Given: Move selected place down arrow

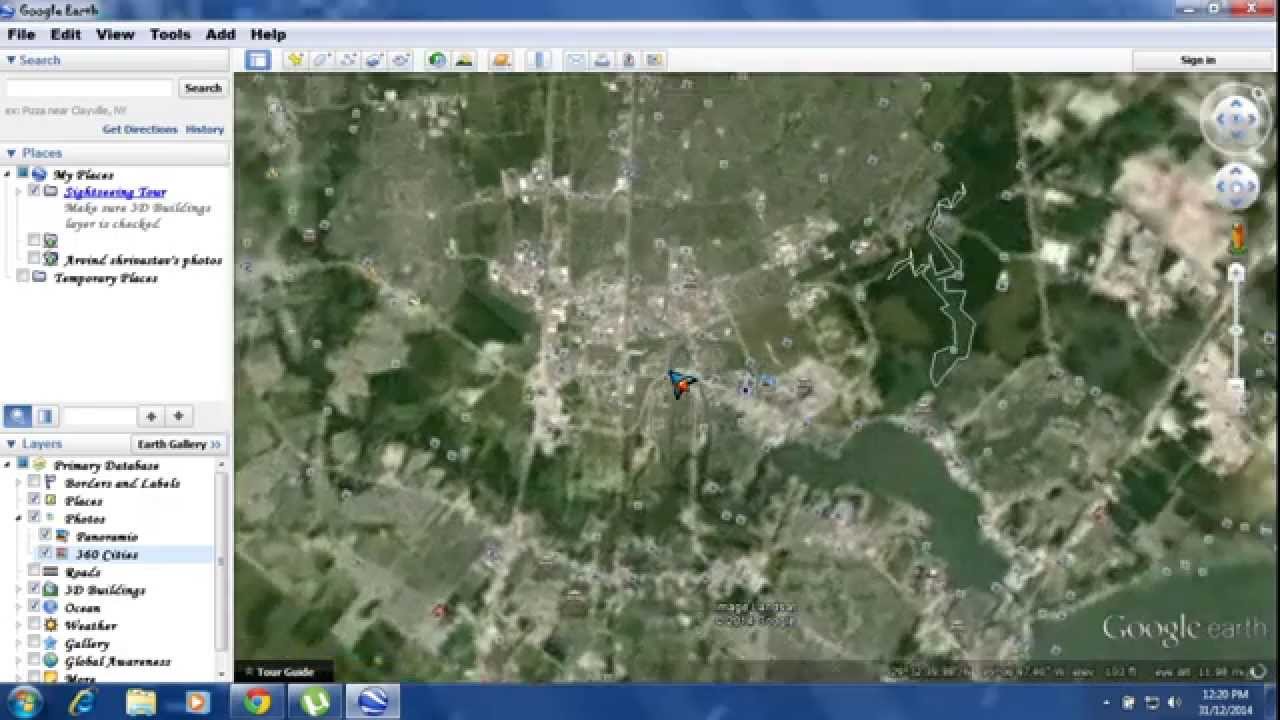Looking at the screenshot, I should (178, 416).
